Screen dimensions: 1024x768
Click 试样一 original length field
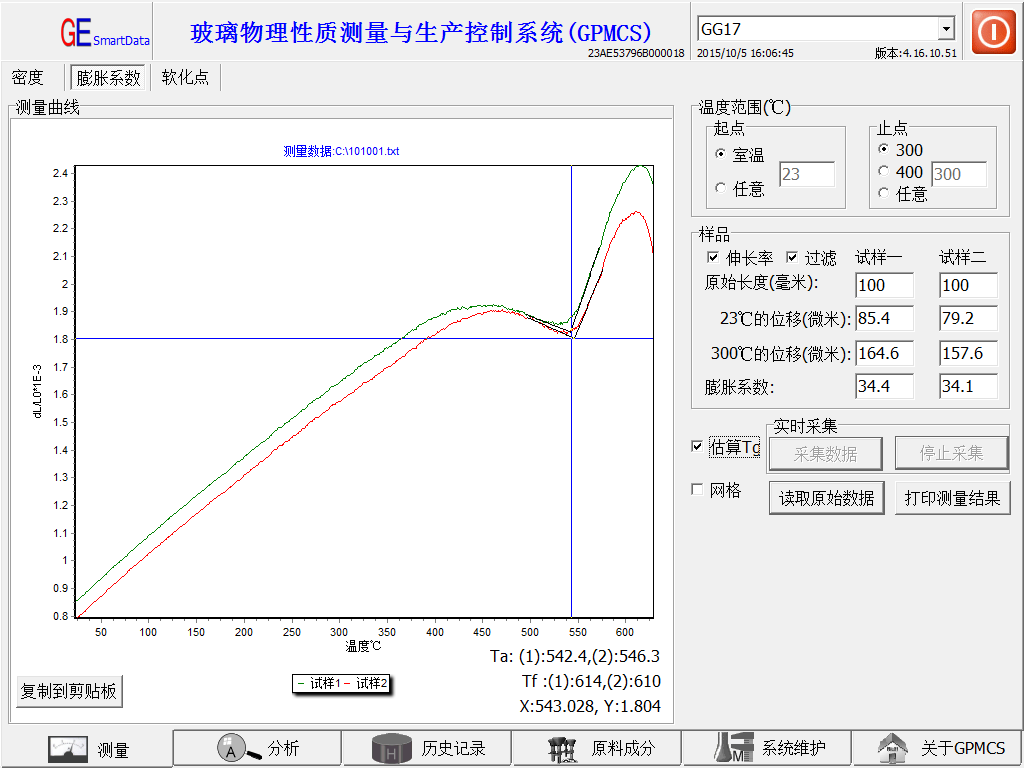884,285
